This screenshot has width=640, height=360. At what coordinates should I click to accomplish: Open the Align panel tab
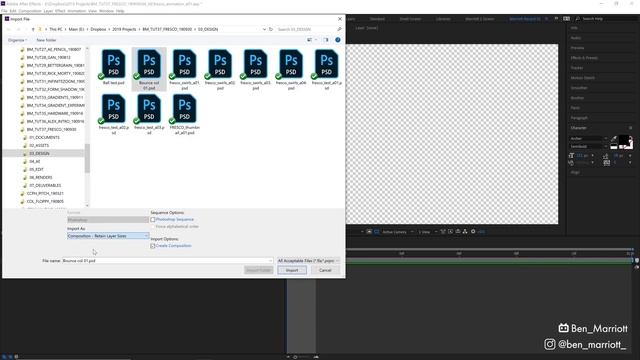pos(575,172)
